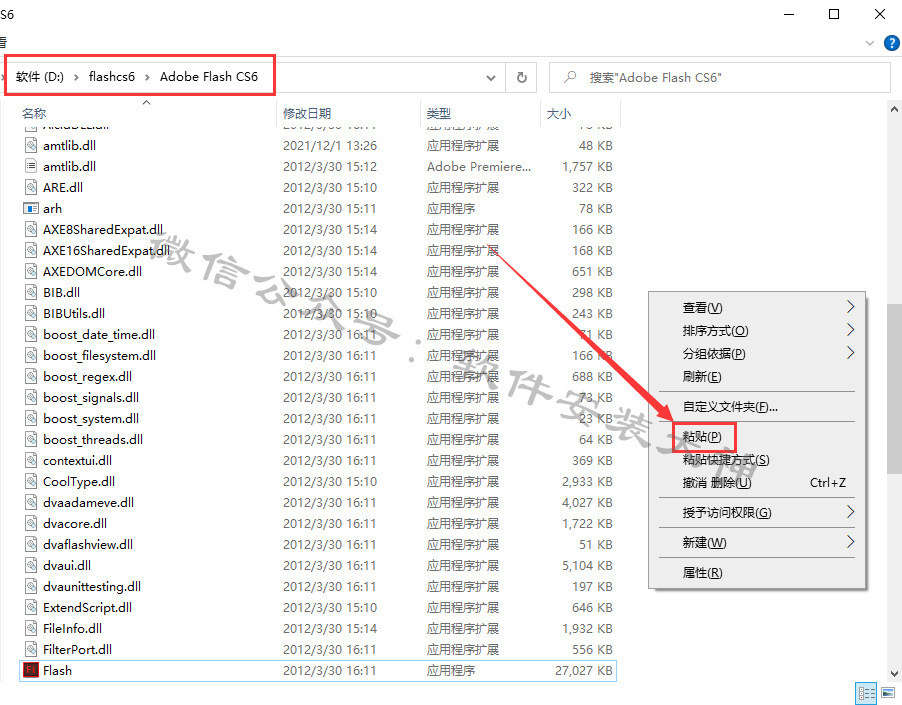
Task: Select the red Flash application icon
Action: tap(30, 670)
